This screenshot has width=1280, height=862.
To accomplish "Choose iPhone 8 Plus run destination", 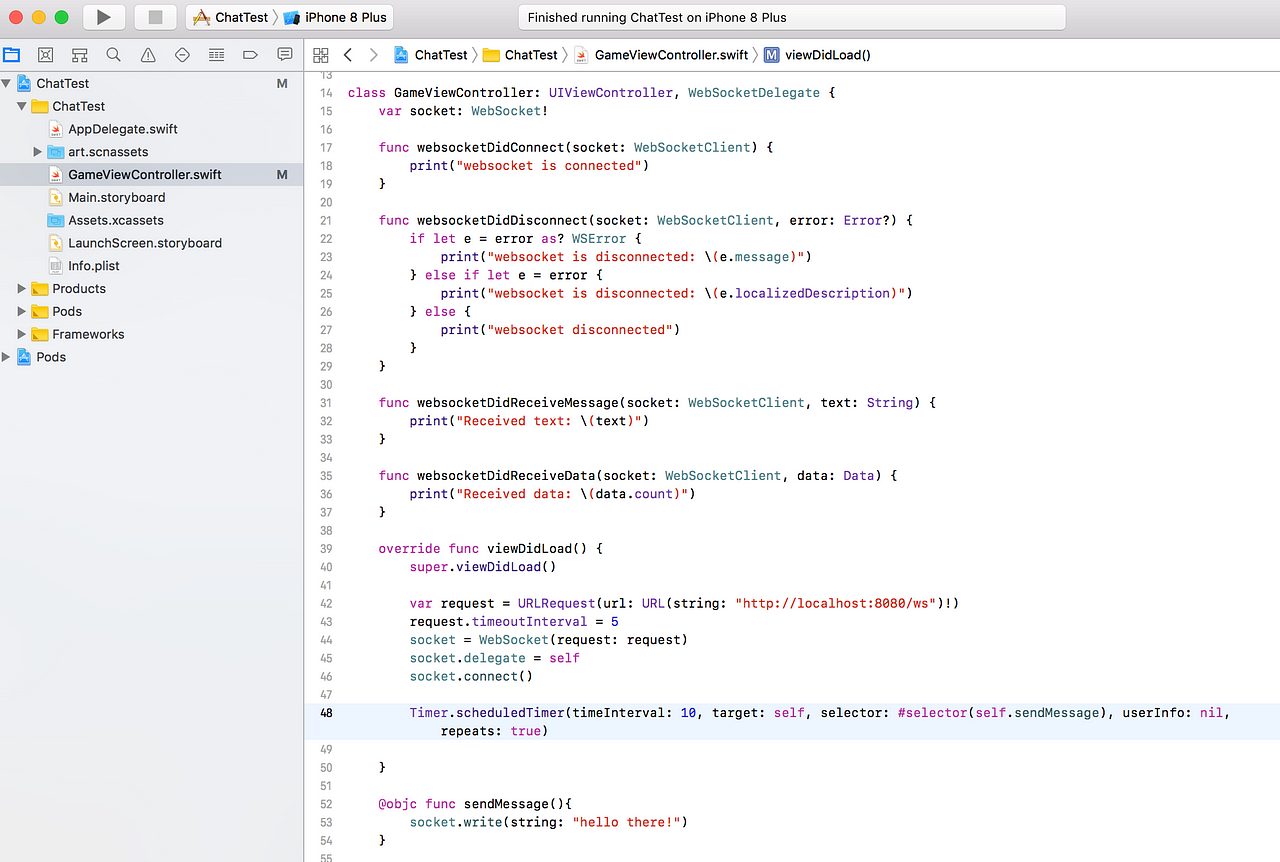I will 335,17.
